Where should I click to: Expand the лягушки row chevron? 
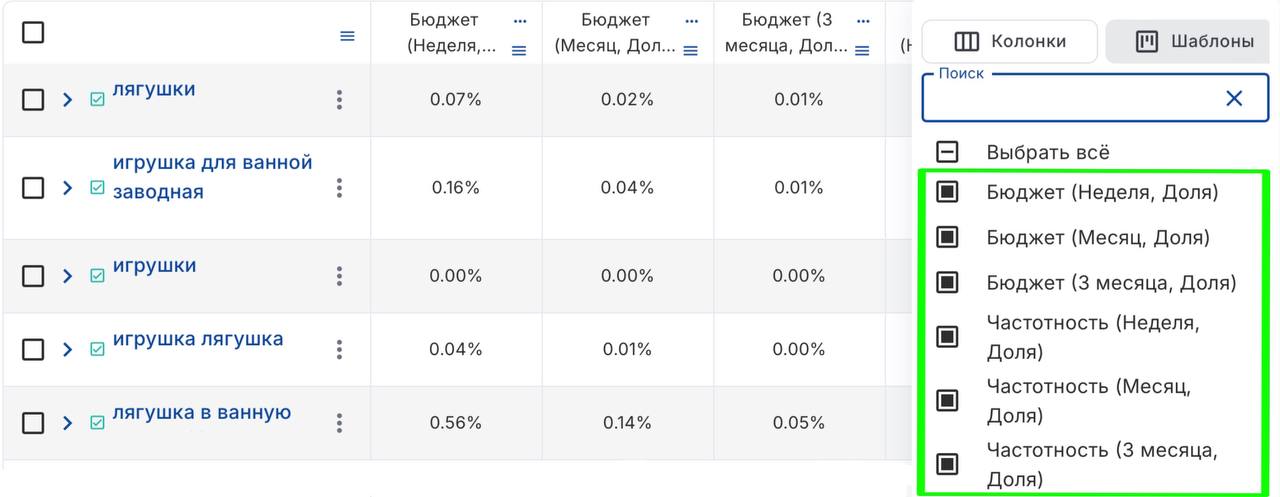[68, 100]
